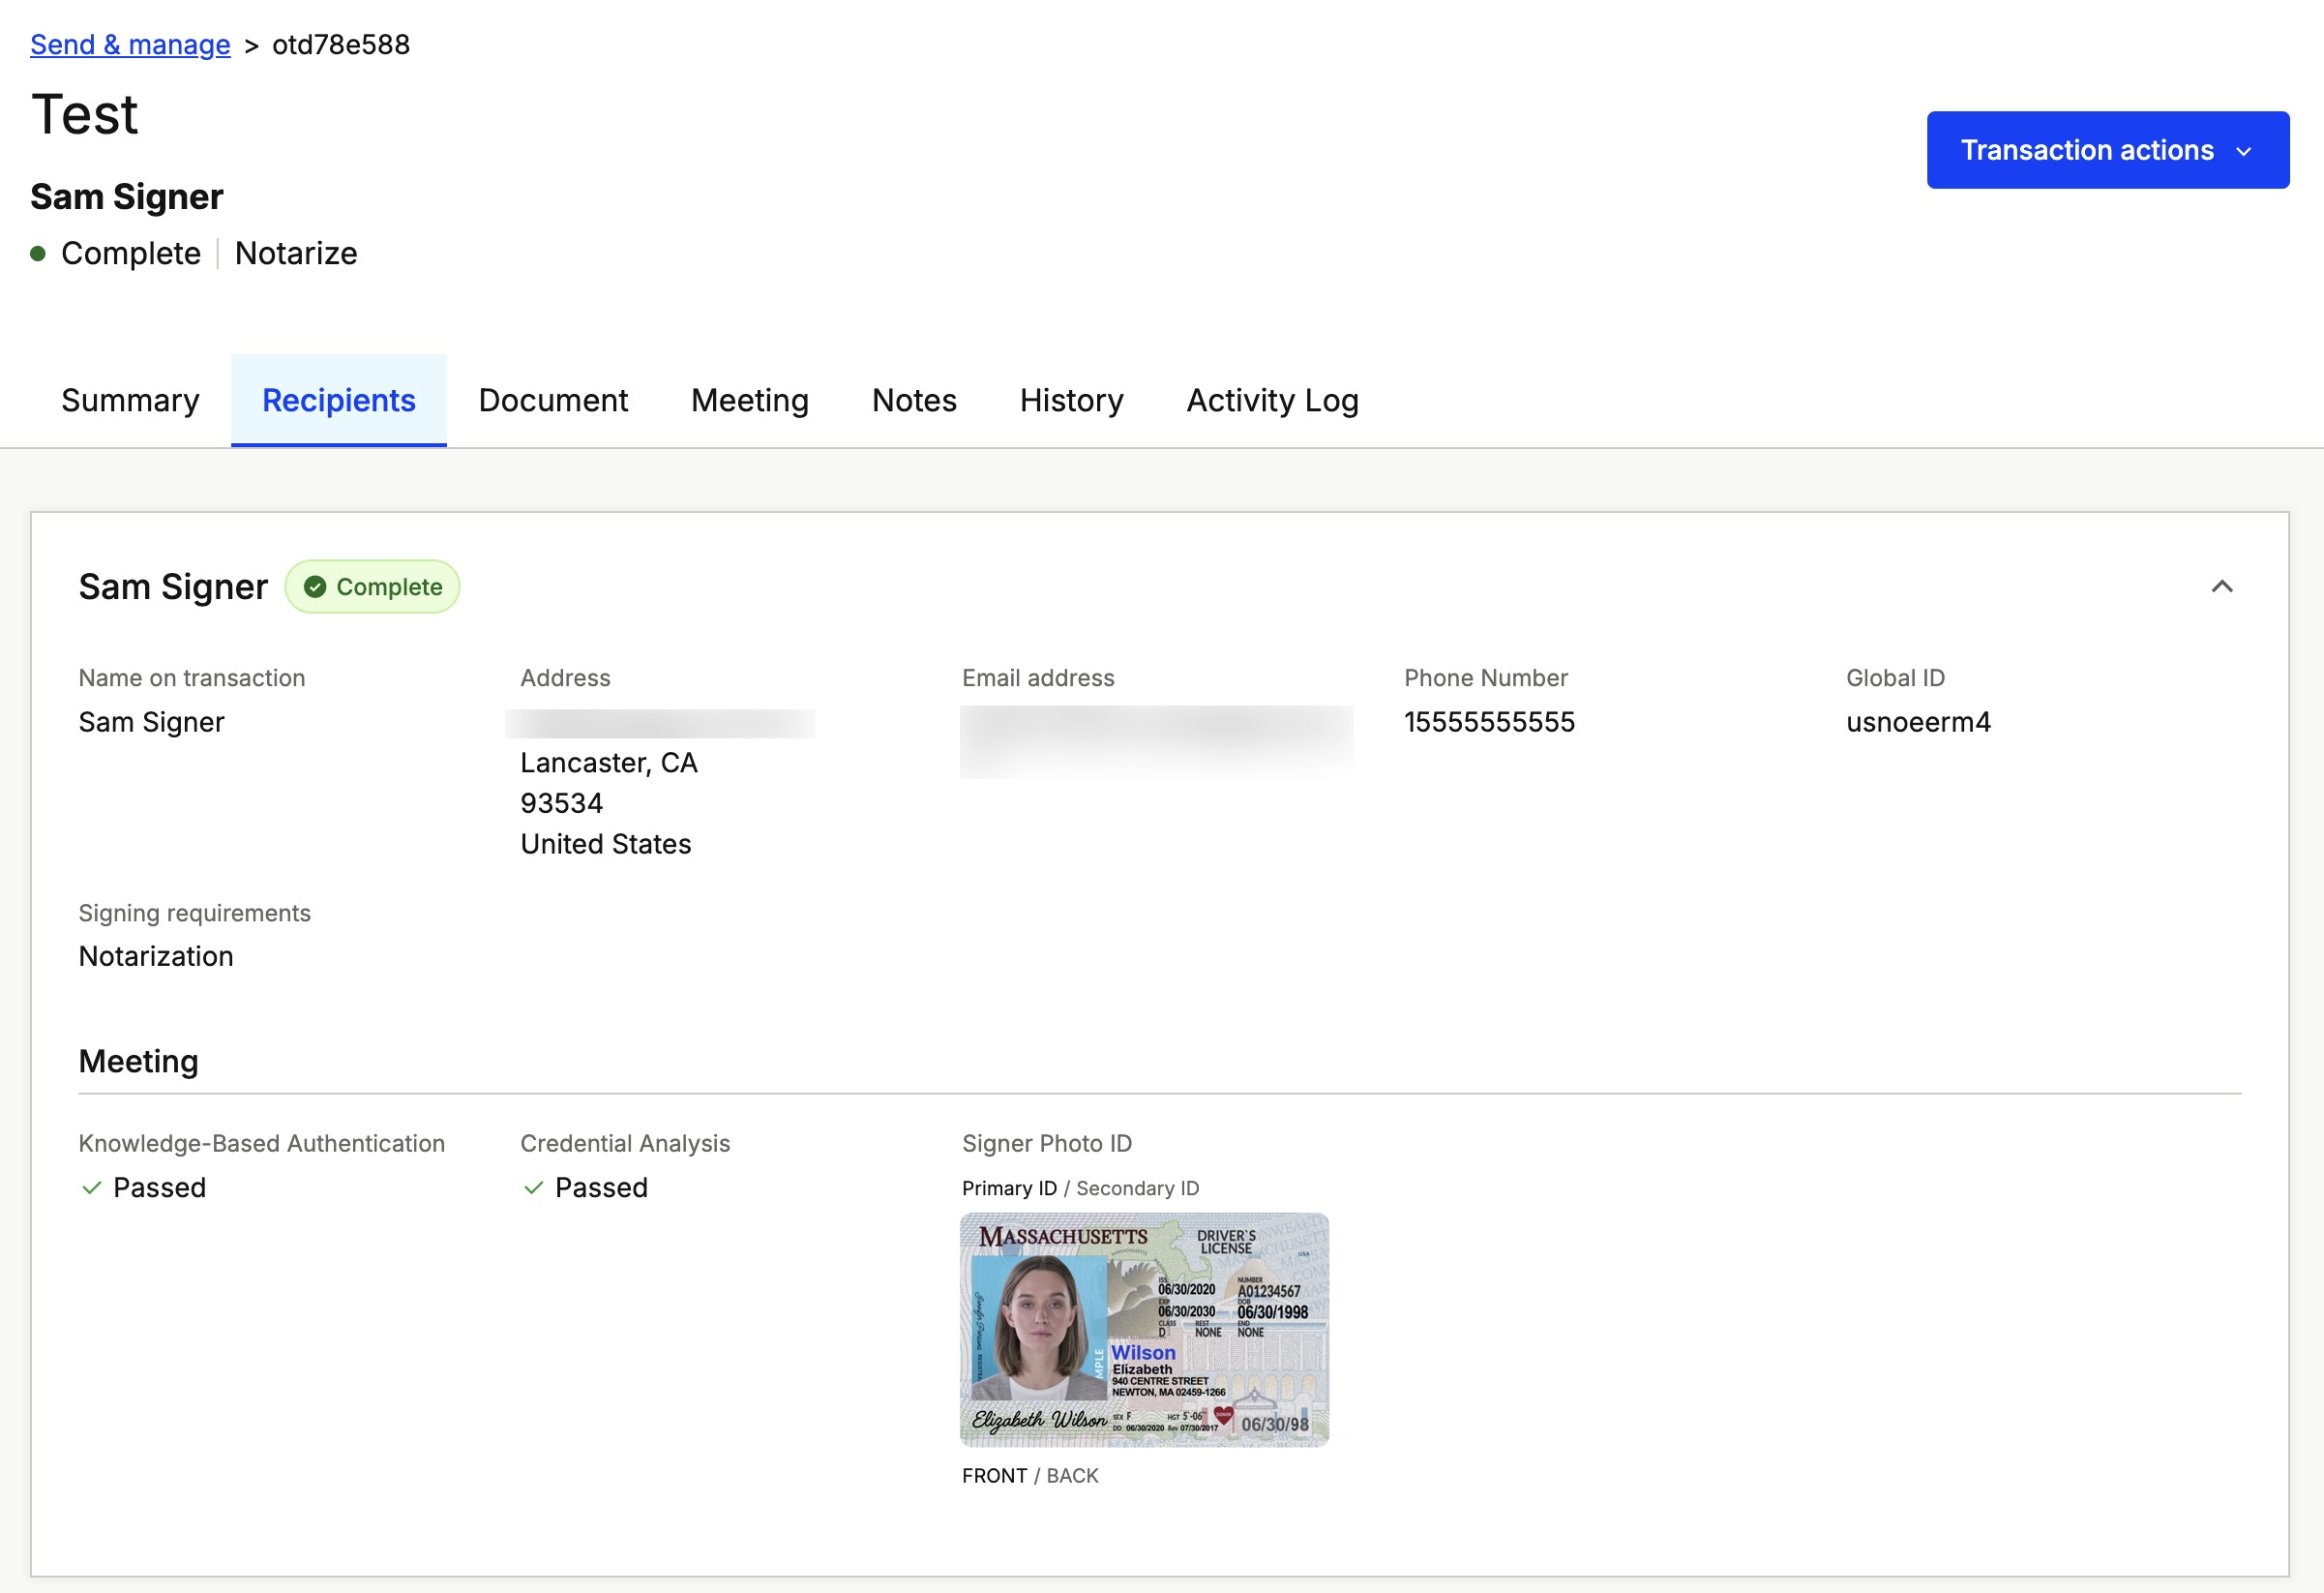The height and width of the screenshot is (1593, 2324).
Task: Open the Activity Log tab
Action: (x=1272, y=400)
